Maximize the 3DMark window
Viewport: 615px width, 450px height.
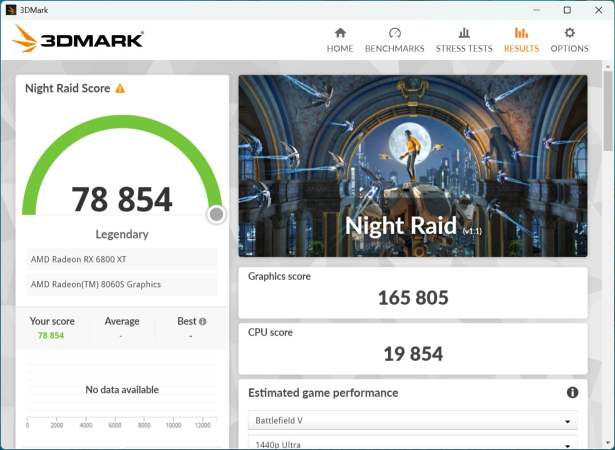pos(567,9)
